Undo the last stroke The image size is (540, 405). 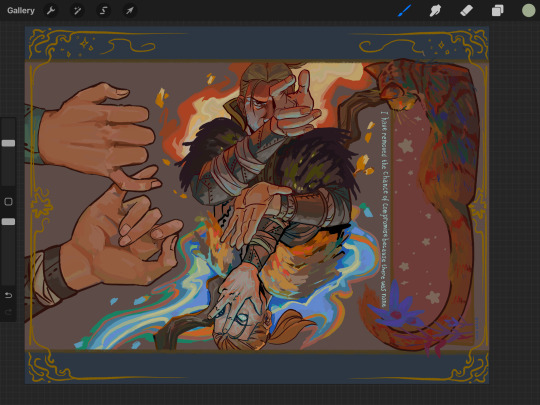8,295
